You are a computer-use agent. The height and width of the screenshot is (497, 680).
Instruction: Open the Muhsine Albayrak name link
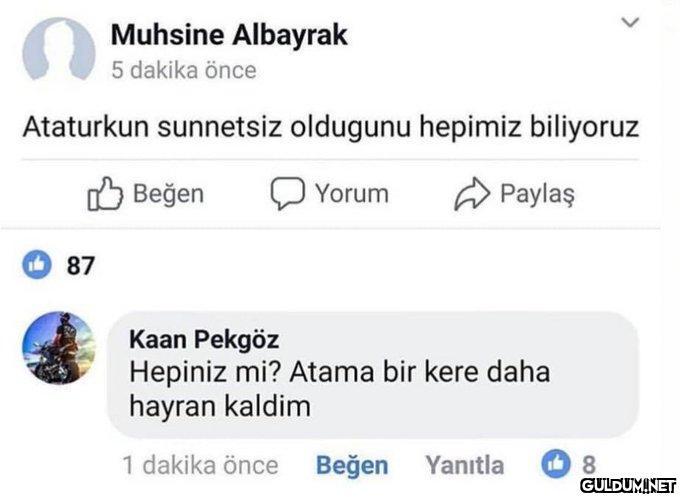229,35
